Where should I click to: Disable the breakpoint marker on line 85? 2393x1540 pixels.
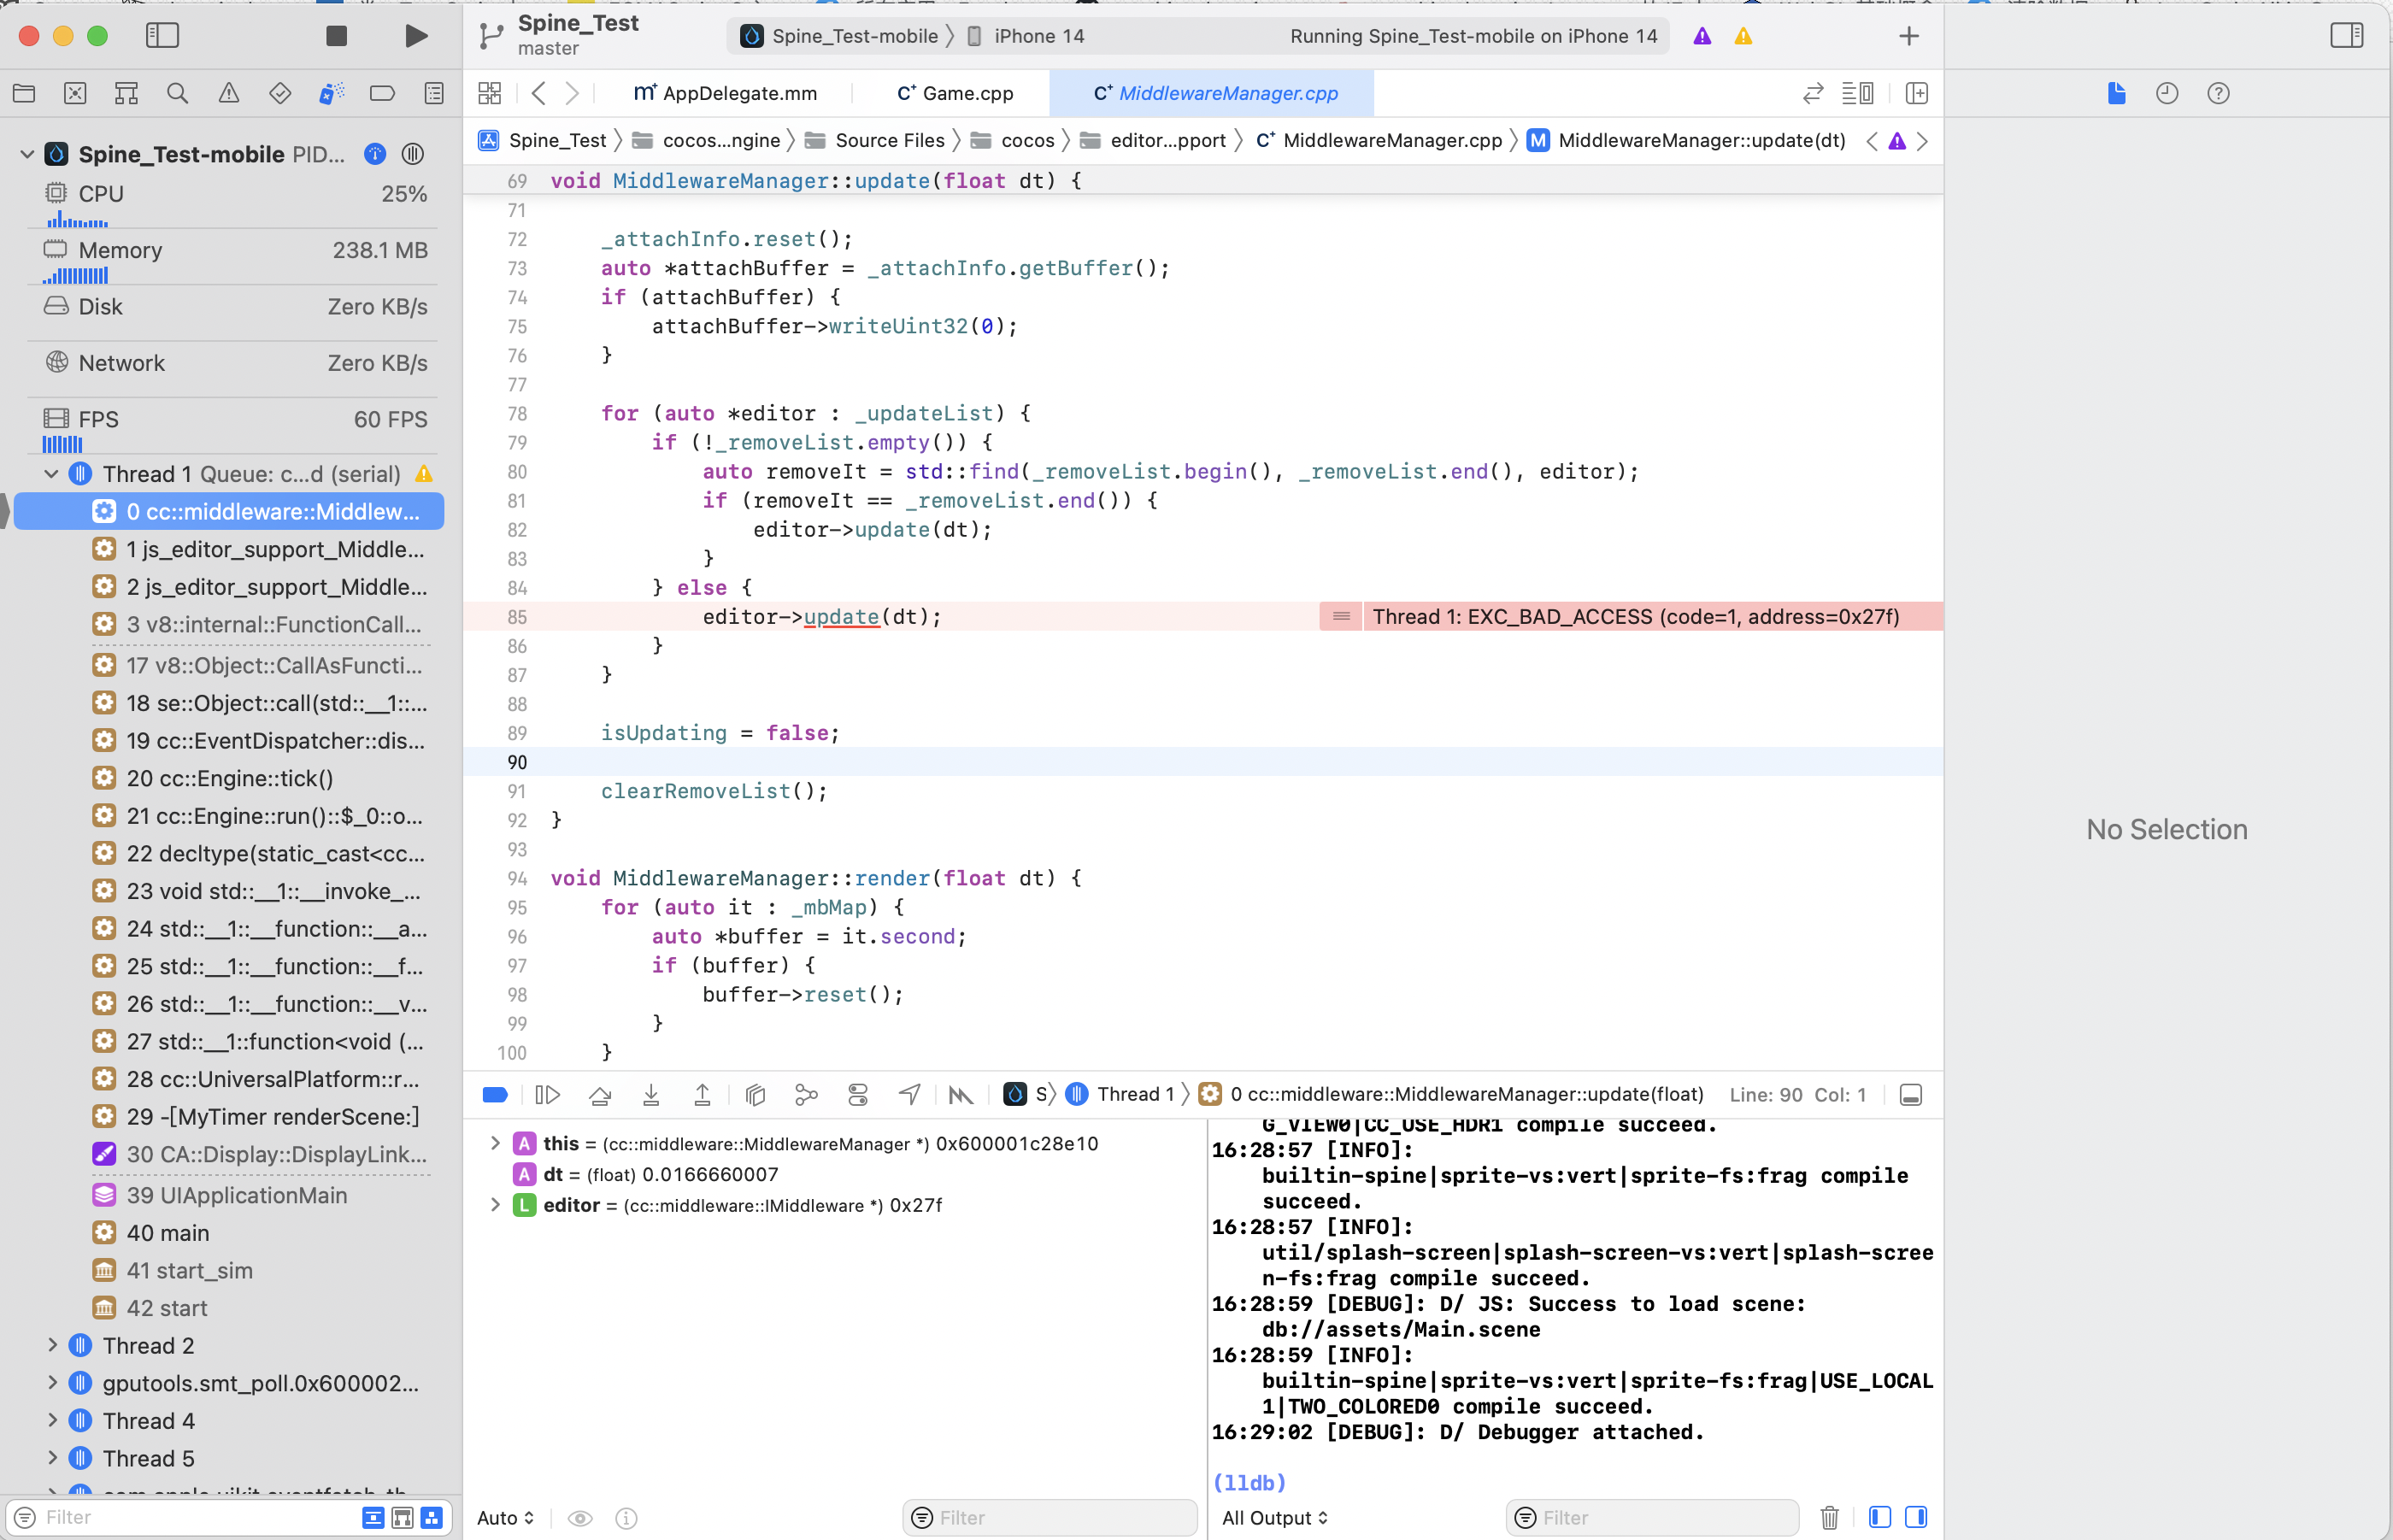pyautogui.click(x=1340, y=616)
